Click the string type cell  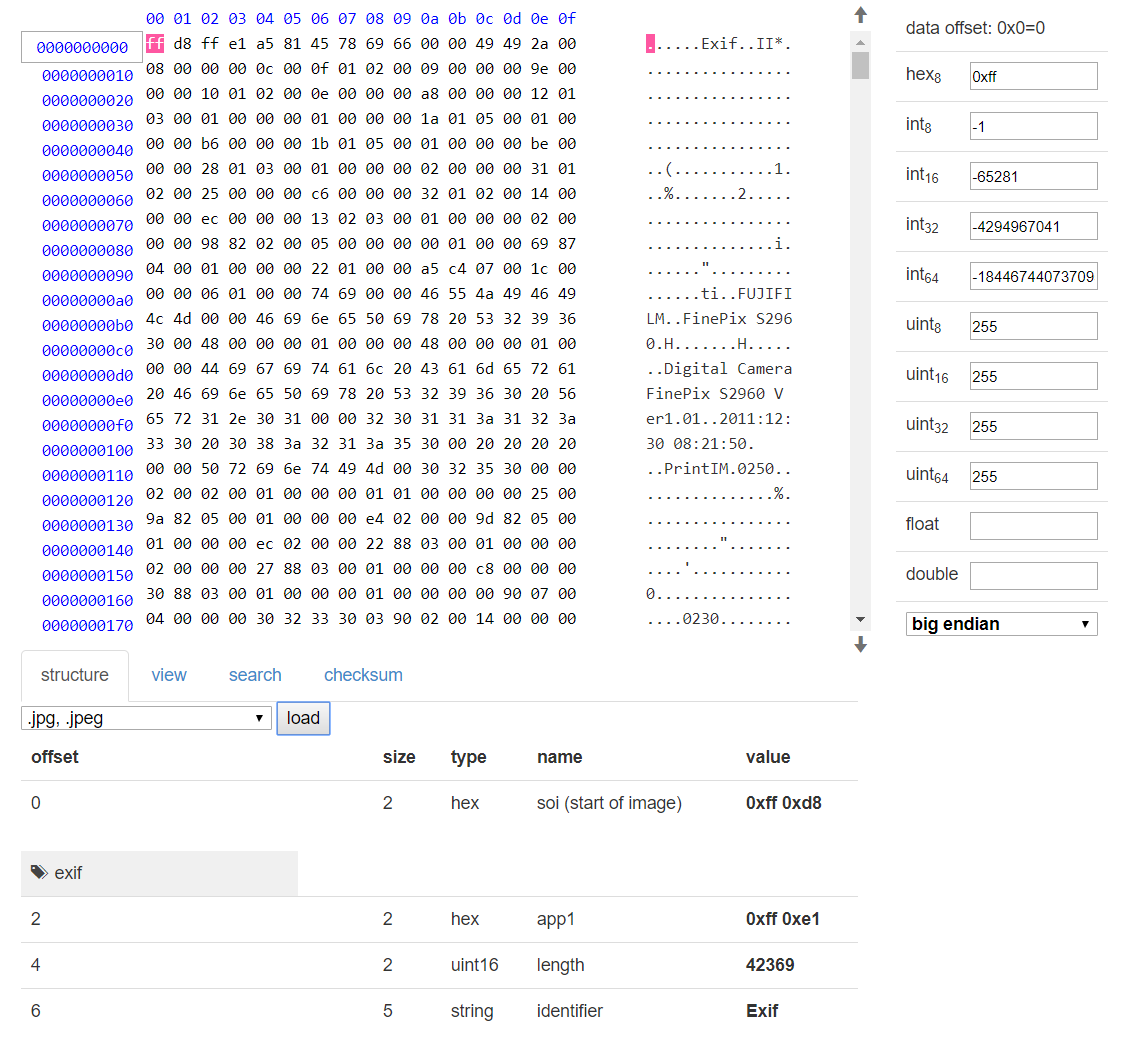pos(471,1011)
